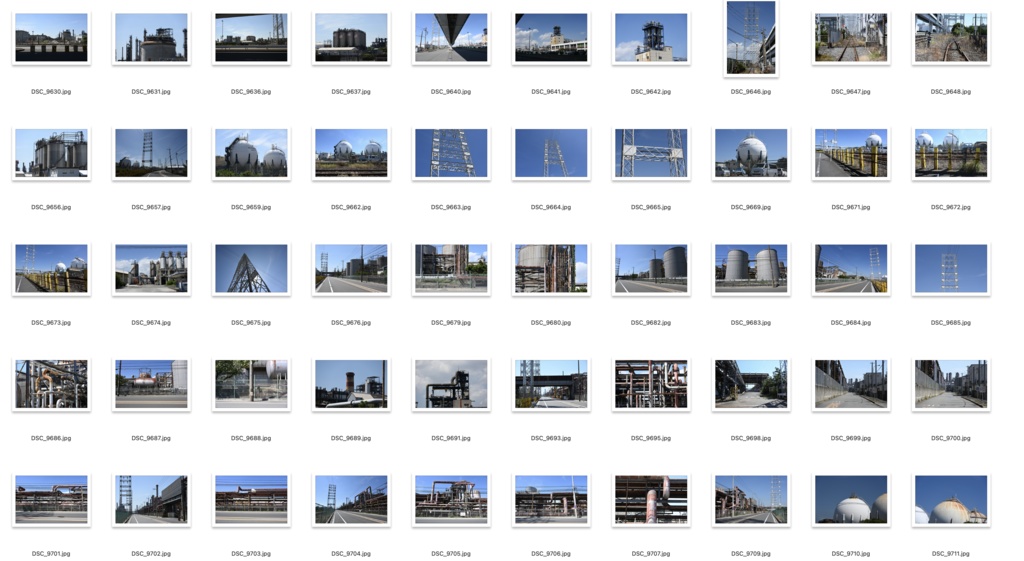1024x561 pixels.
Task: Click the file name text DSC_9683.jpg
Action: [x=750, y=323]
